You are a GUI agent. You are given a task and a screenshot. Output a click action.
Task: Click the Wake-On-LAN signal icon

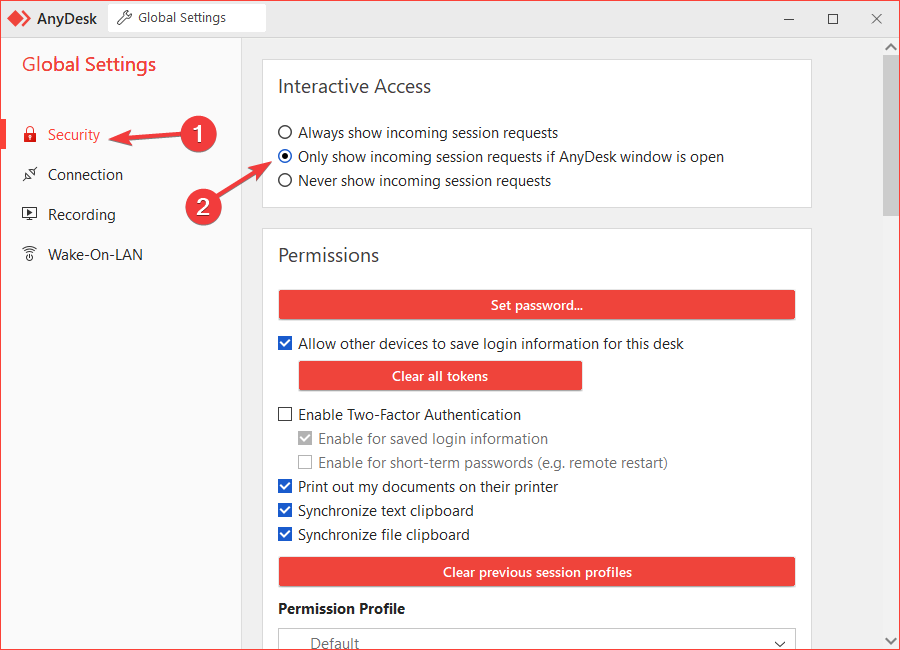(29, 254)
